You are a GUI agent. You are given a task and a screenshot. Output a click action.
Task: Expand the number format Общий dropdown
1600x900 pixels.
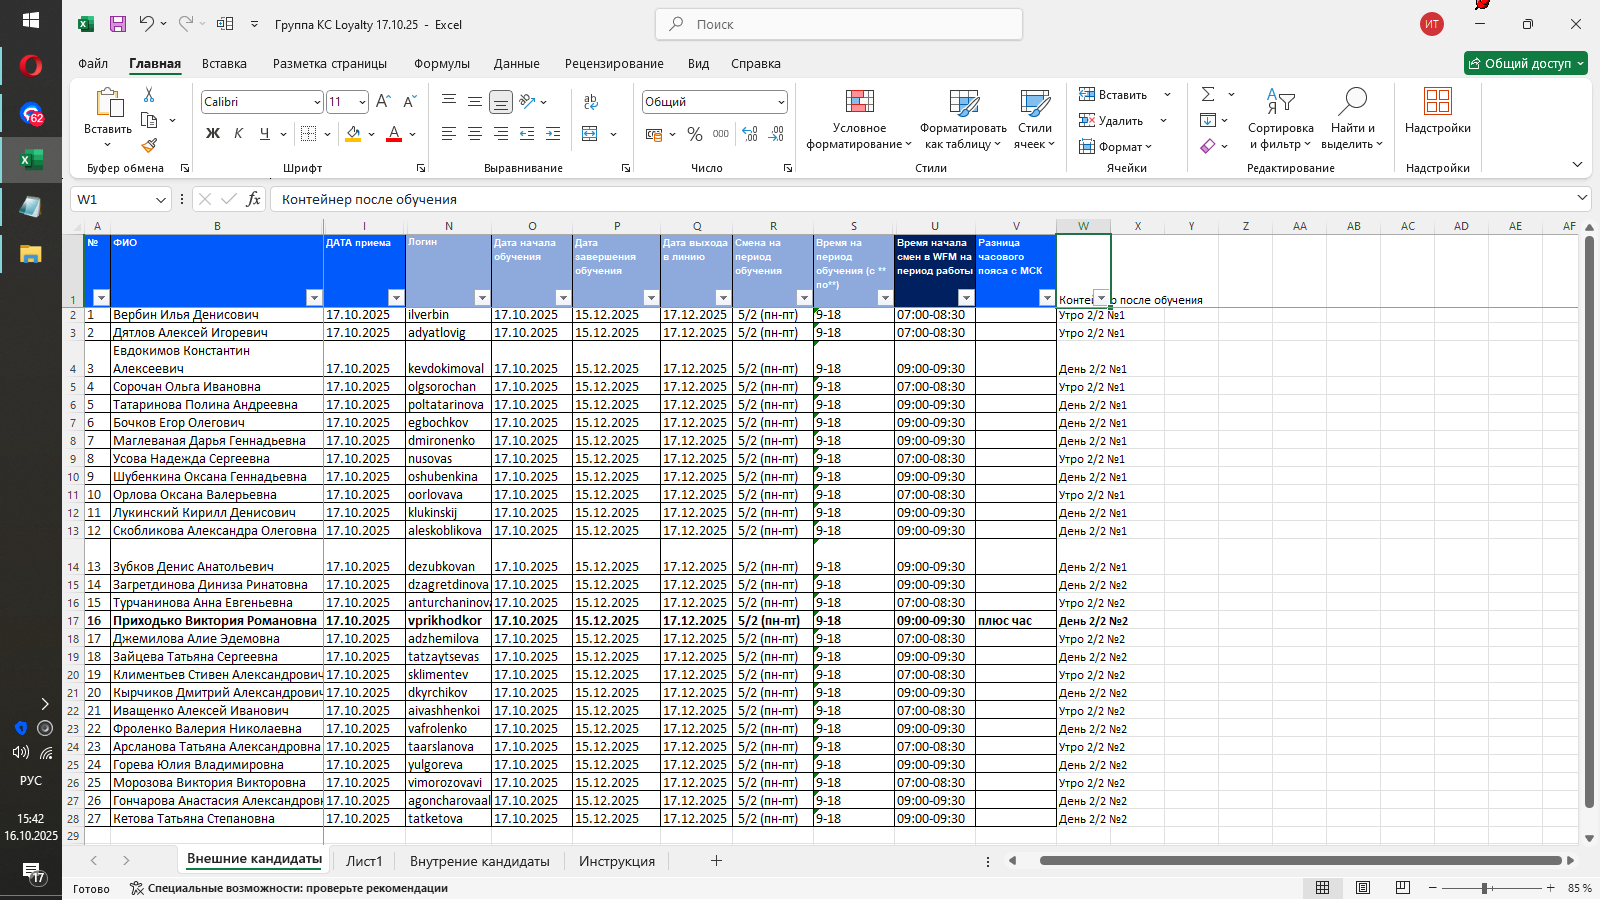[x=781, y=102]
